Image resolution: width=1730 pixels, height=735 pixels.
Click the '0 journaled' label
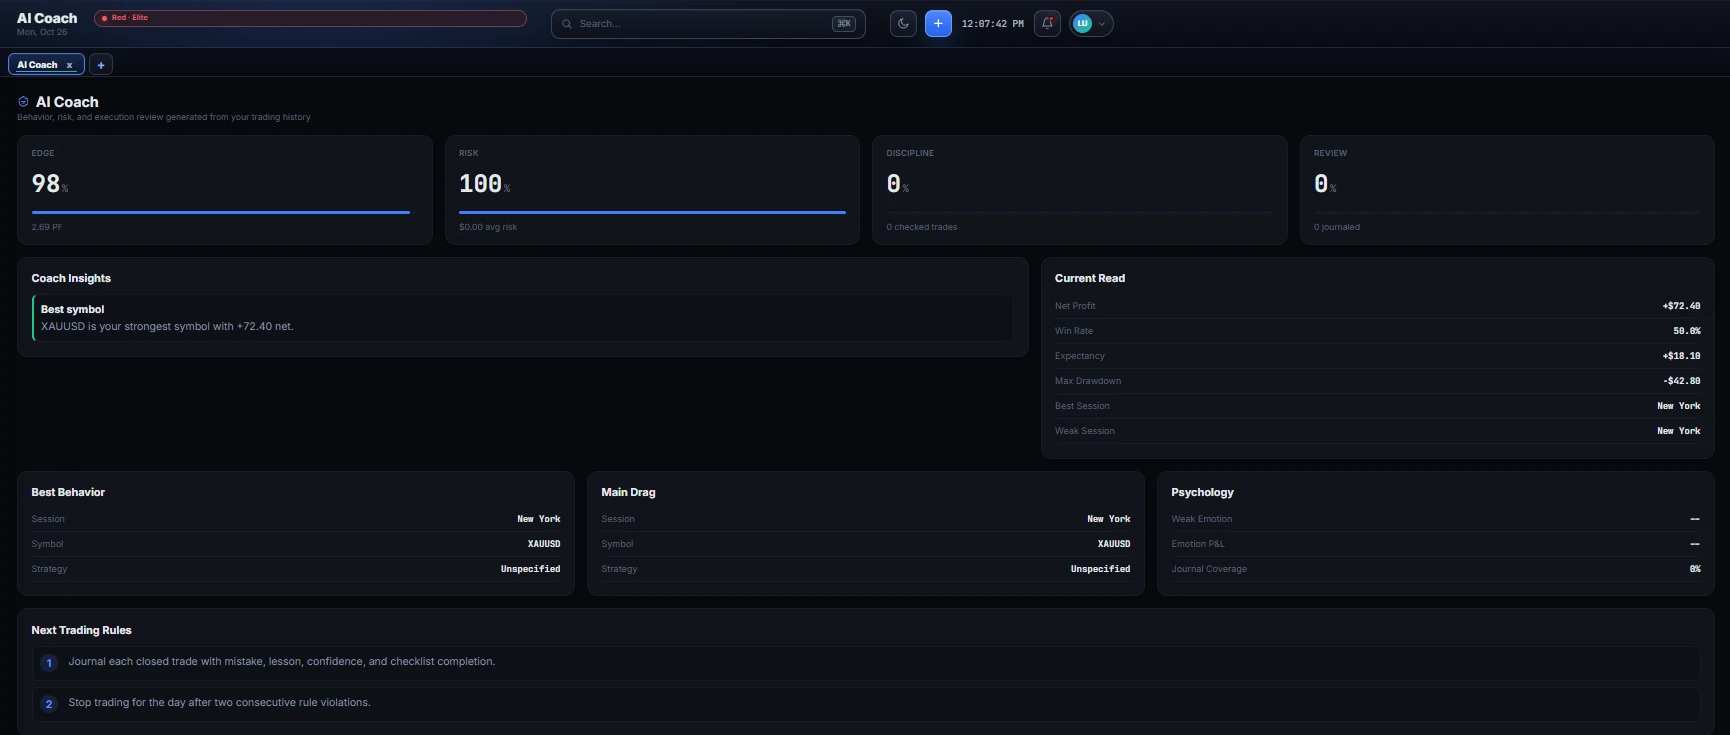1337,227
